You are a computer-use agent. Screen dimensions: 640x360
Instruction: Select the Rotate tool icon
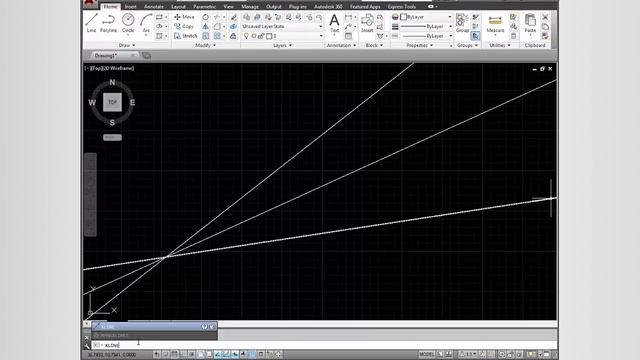tap(205, 17)
